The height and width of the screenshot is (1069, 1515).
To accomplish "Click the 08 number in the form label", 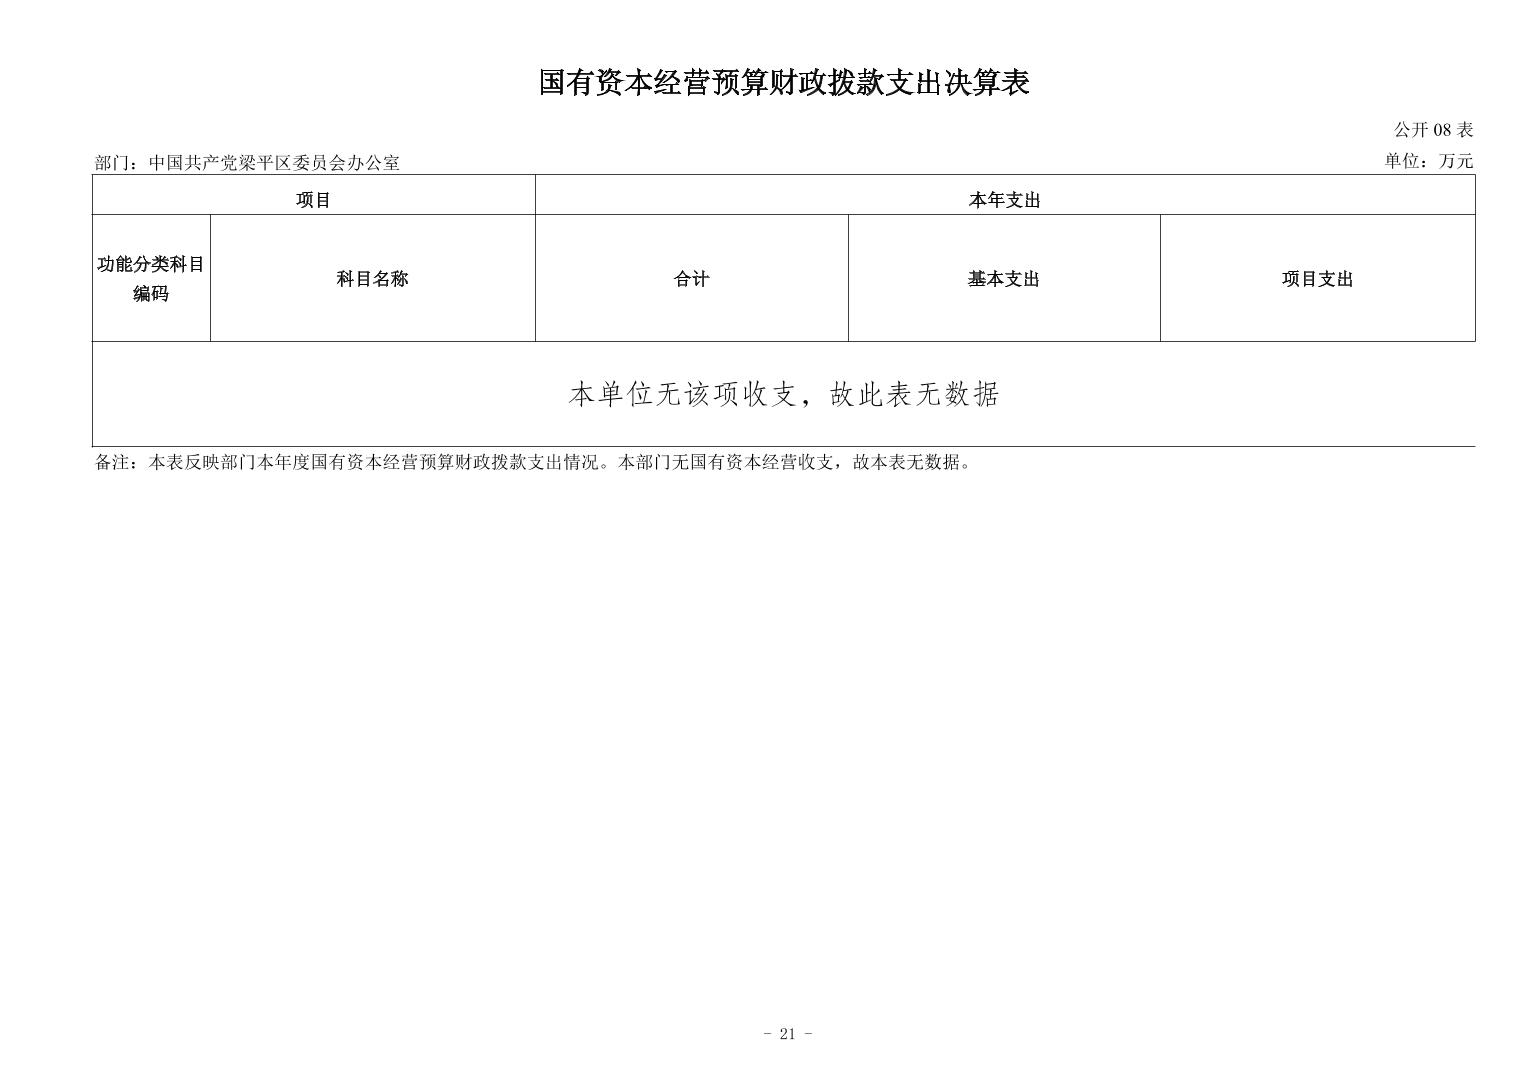I will pos(1441,130).
